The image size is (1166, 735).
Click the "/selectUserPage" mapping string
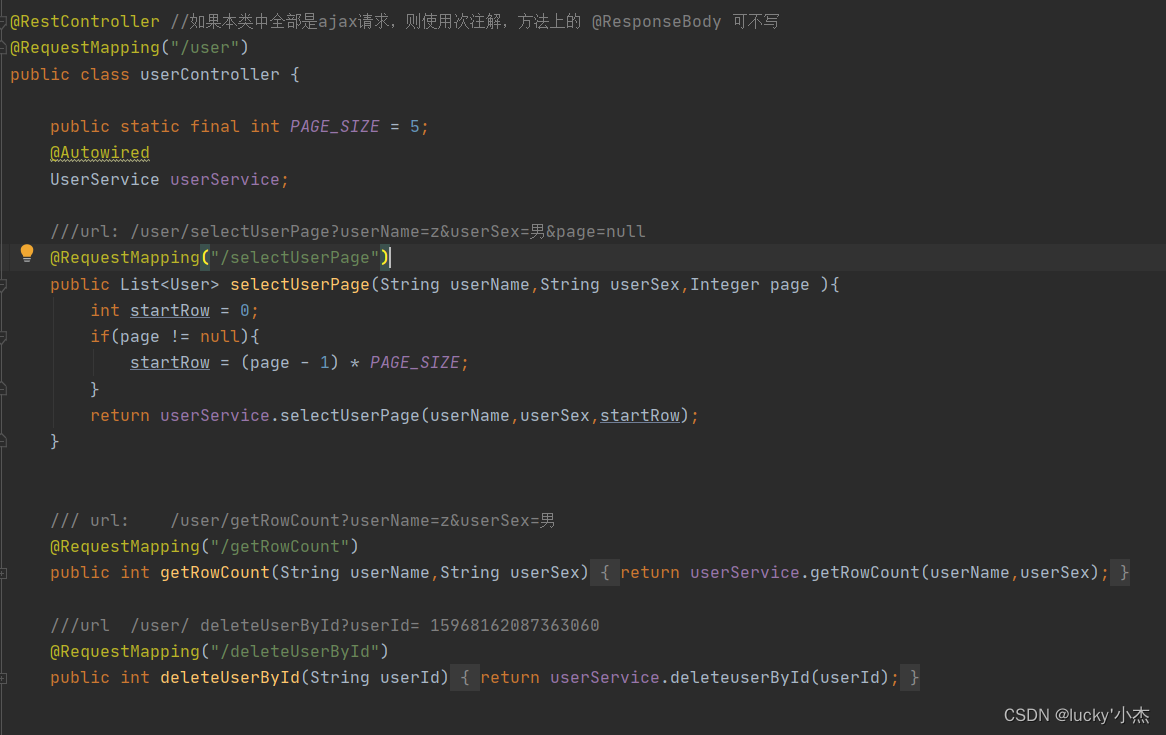(x=294, y=257)
